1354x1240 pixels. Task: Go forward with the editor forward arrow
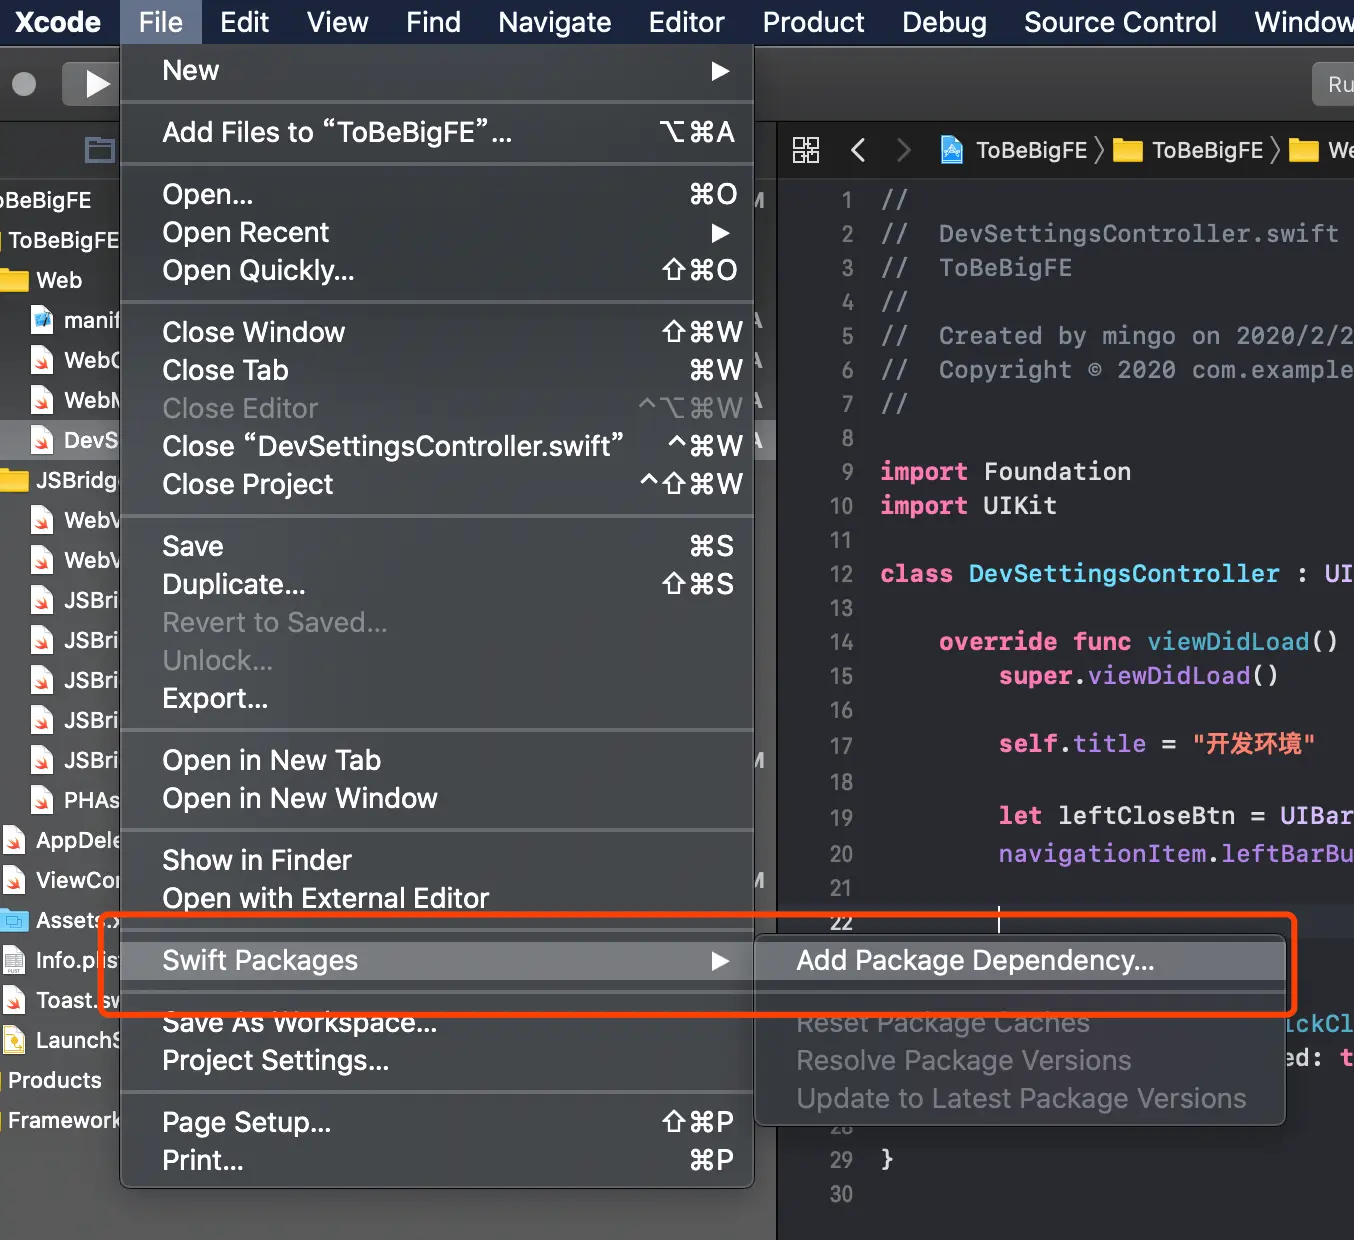tap(903, 150)
